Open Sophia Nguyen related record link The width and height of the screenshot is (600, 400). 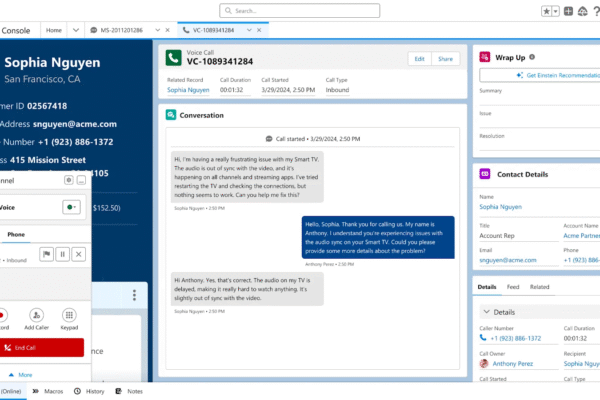coord(188,90)
